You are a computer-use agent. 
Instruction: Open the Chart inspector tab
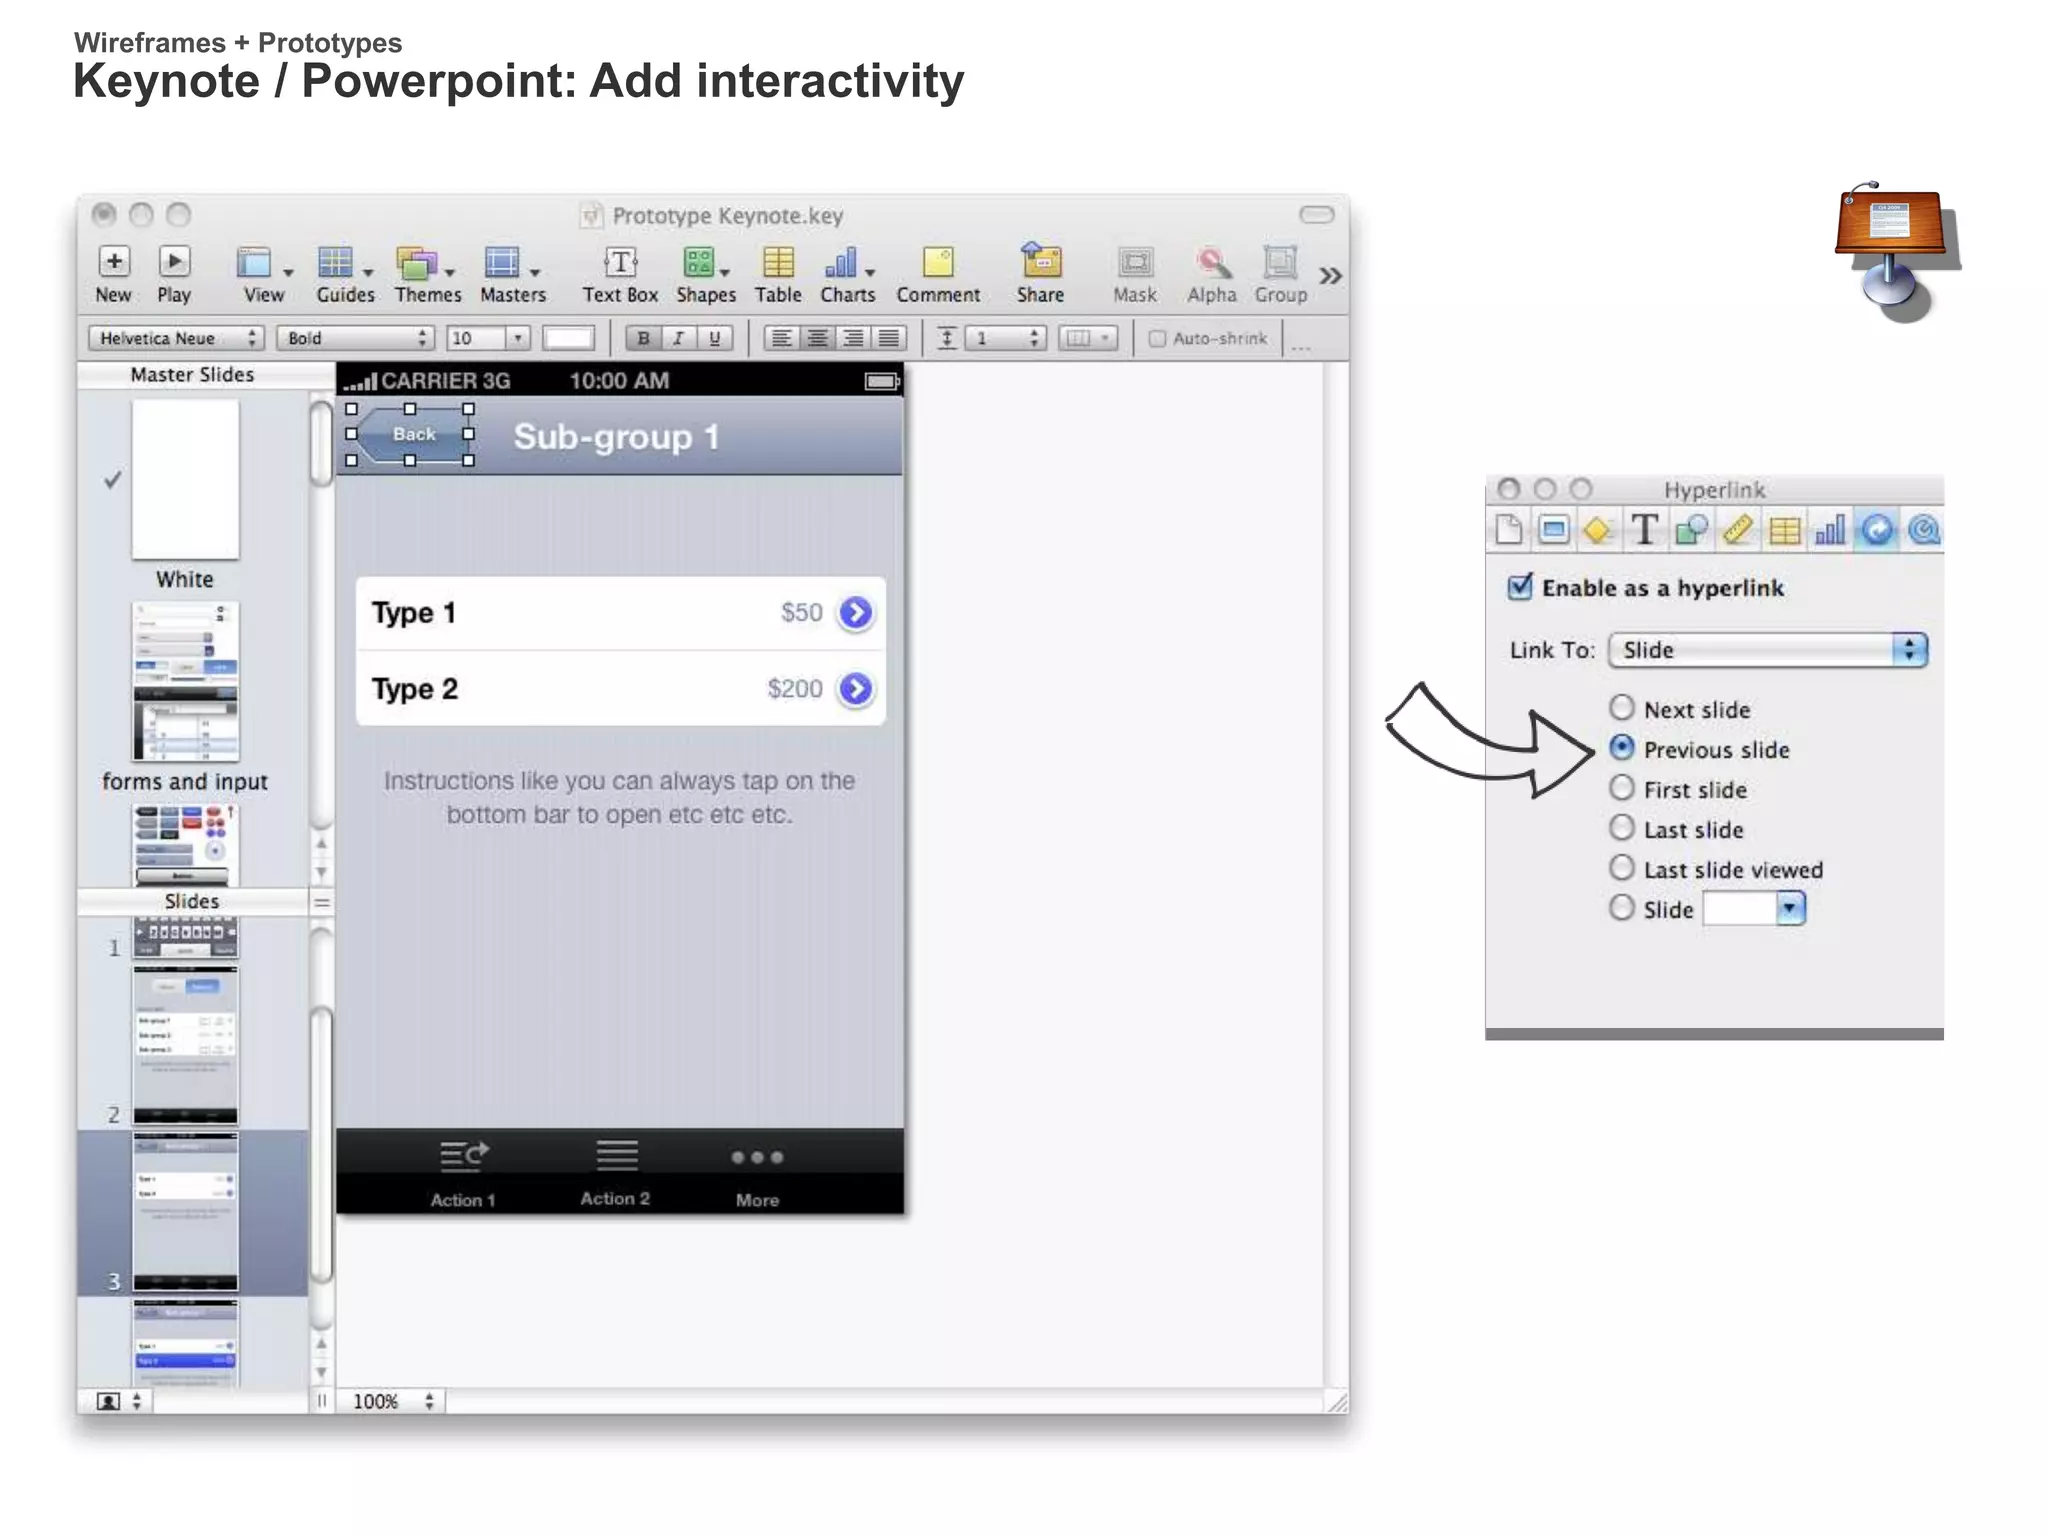(1830, 529)
